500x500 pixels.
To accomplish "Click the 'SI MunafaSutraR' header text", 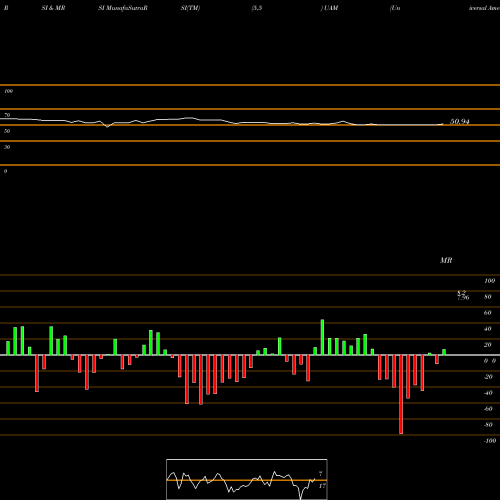I will coord(123,8).
